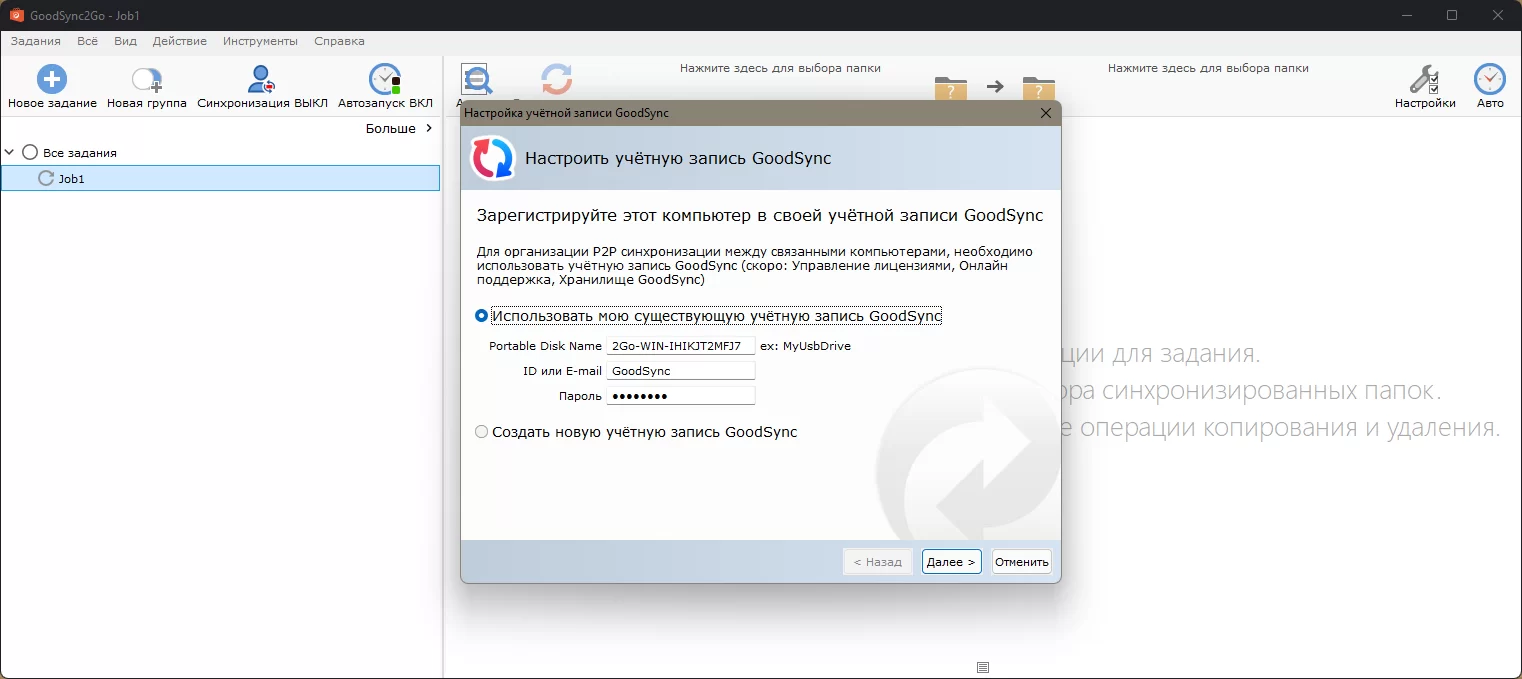Click the 'Все задания' label
Image resolution: width=1522 pixels, height=679 pixels.
pos(80,153)
